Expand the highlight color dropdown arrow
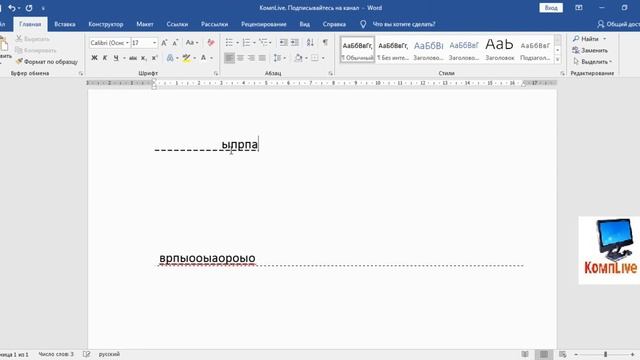Viewport: 640px width, 360px height. click(x=194, y=58)
